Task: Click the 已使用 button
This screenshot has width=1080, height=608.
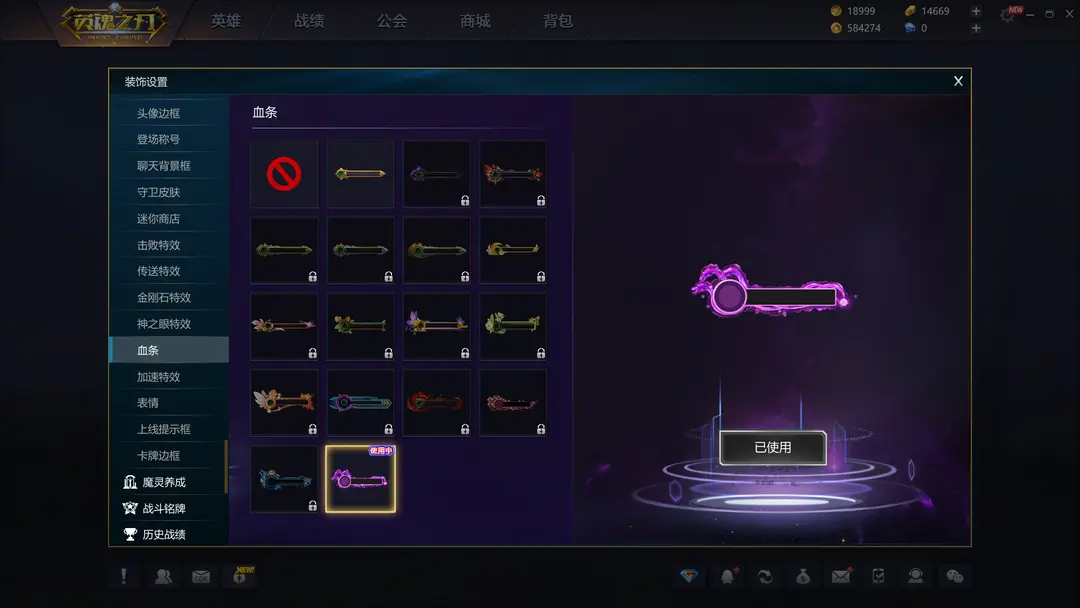Action: tap(773, 448)
